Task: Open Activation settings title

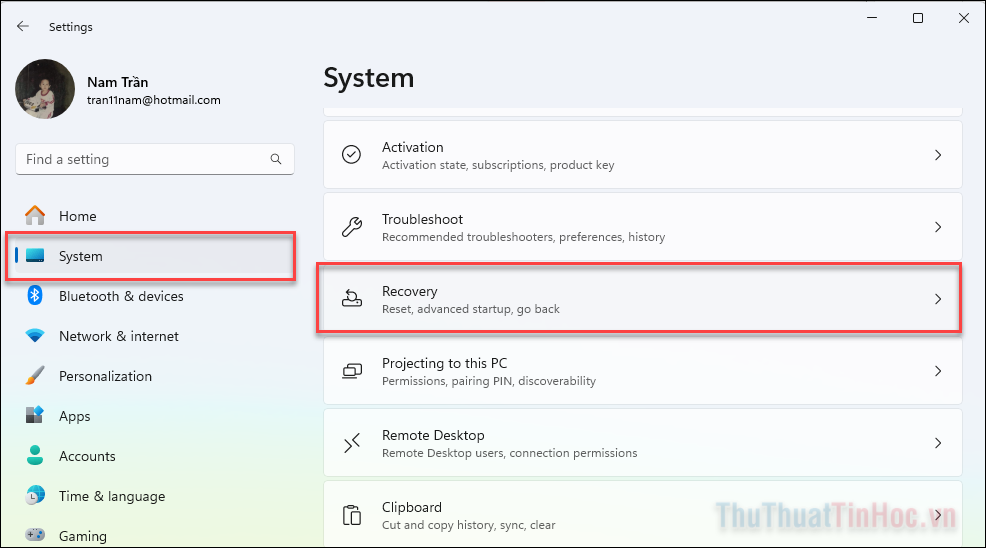Action: point(413,147)
